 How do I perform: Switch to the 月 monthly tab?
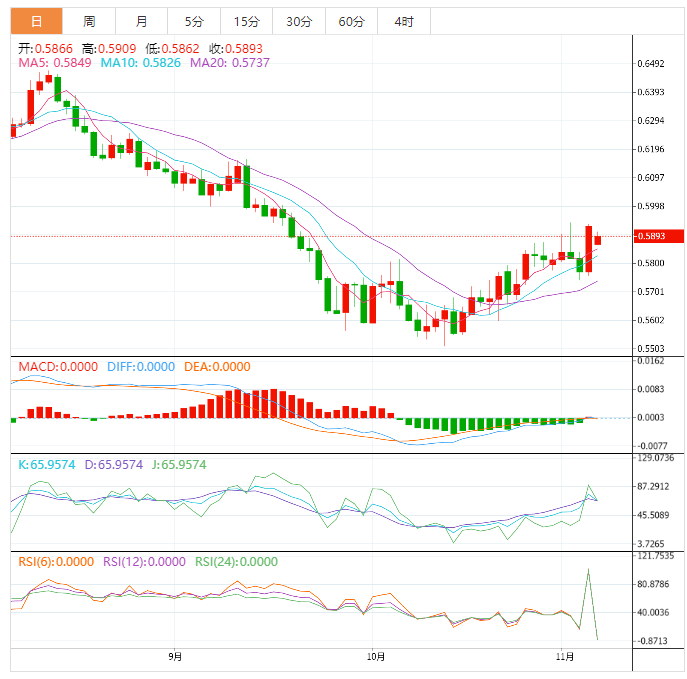pos(142,21)
